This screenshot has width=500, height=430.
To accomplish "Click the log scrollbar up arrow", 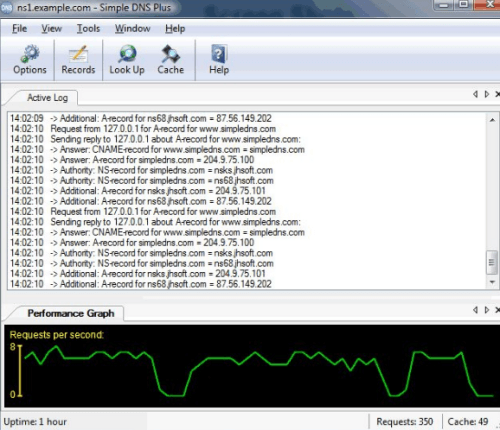I will click(492, 120).
